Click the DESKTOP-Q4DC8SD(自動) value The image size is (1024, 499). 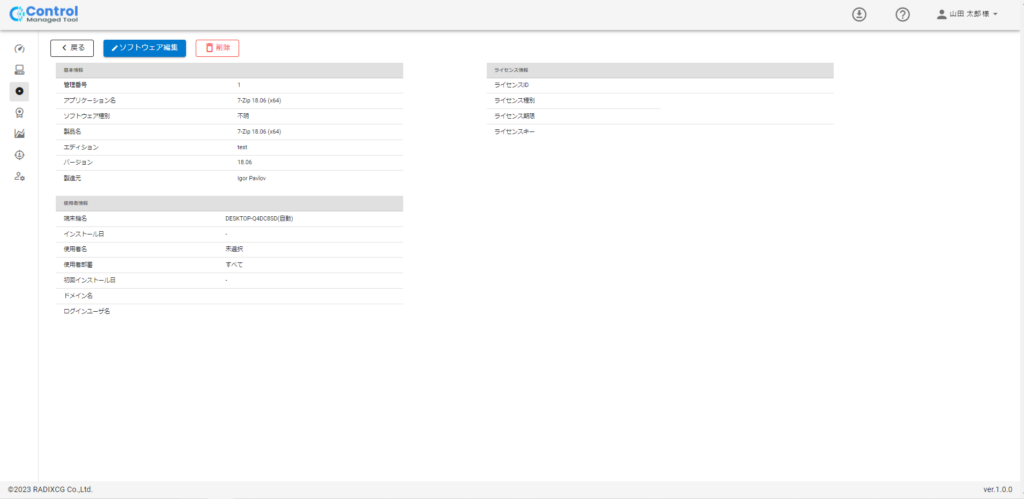pyautogui.click(x=259, y=219)
